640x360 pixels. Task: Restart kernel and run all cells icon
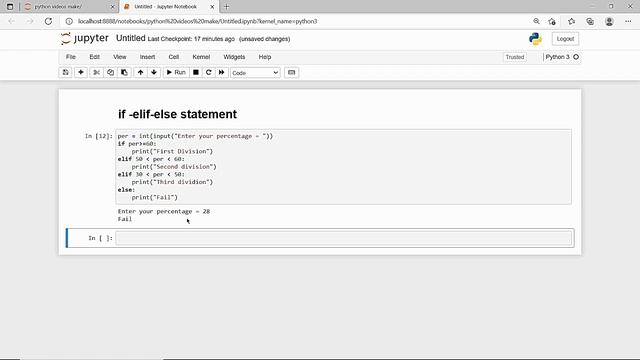pos(222,72)
